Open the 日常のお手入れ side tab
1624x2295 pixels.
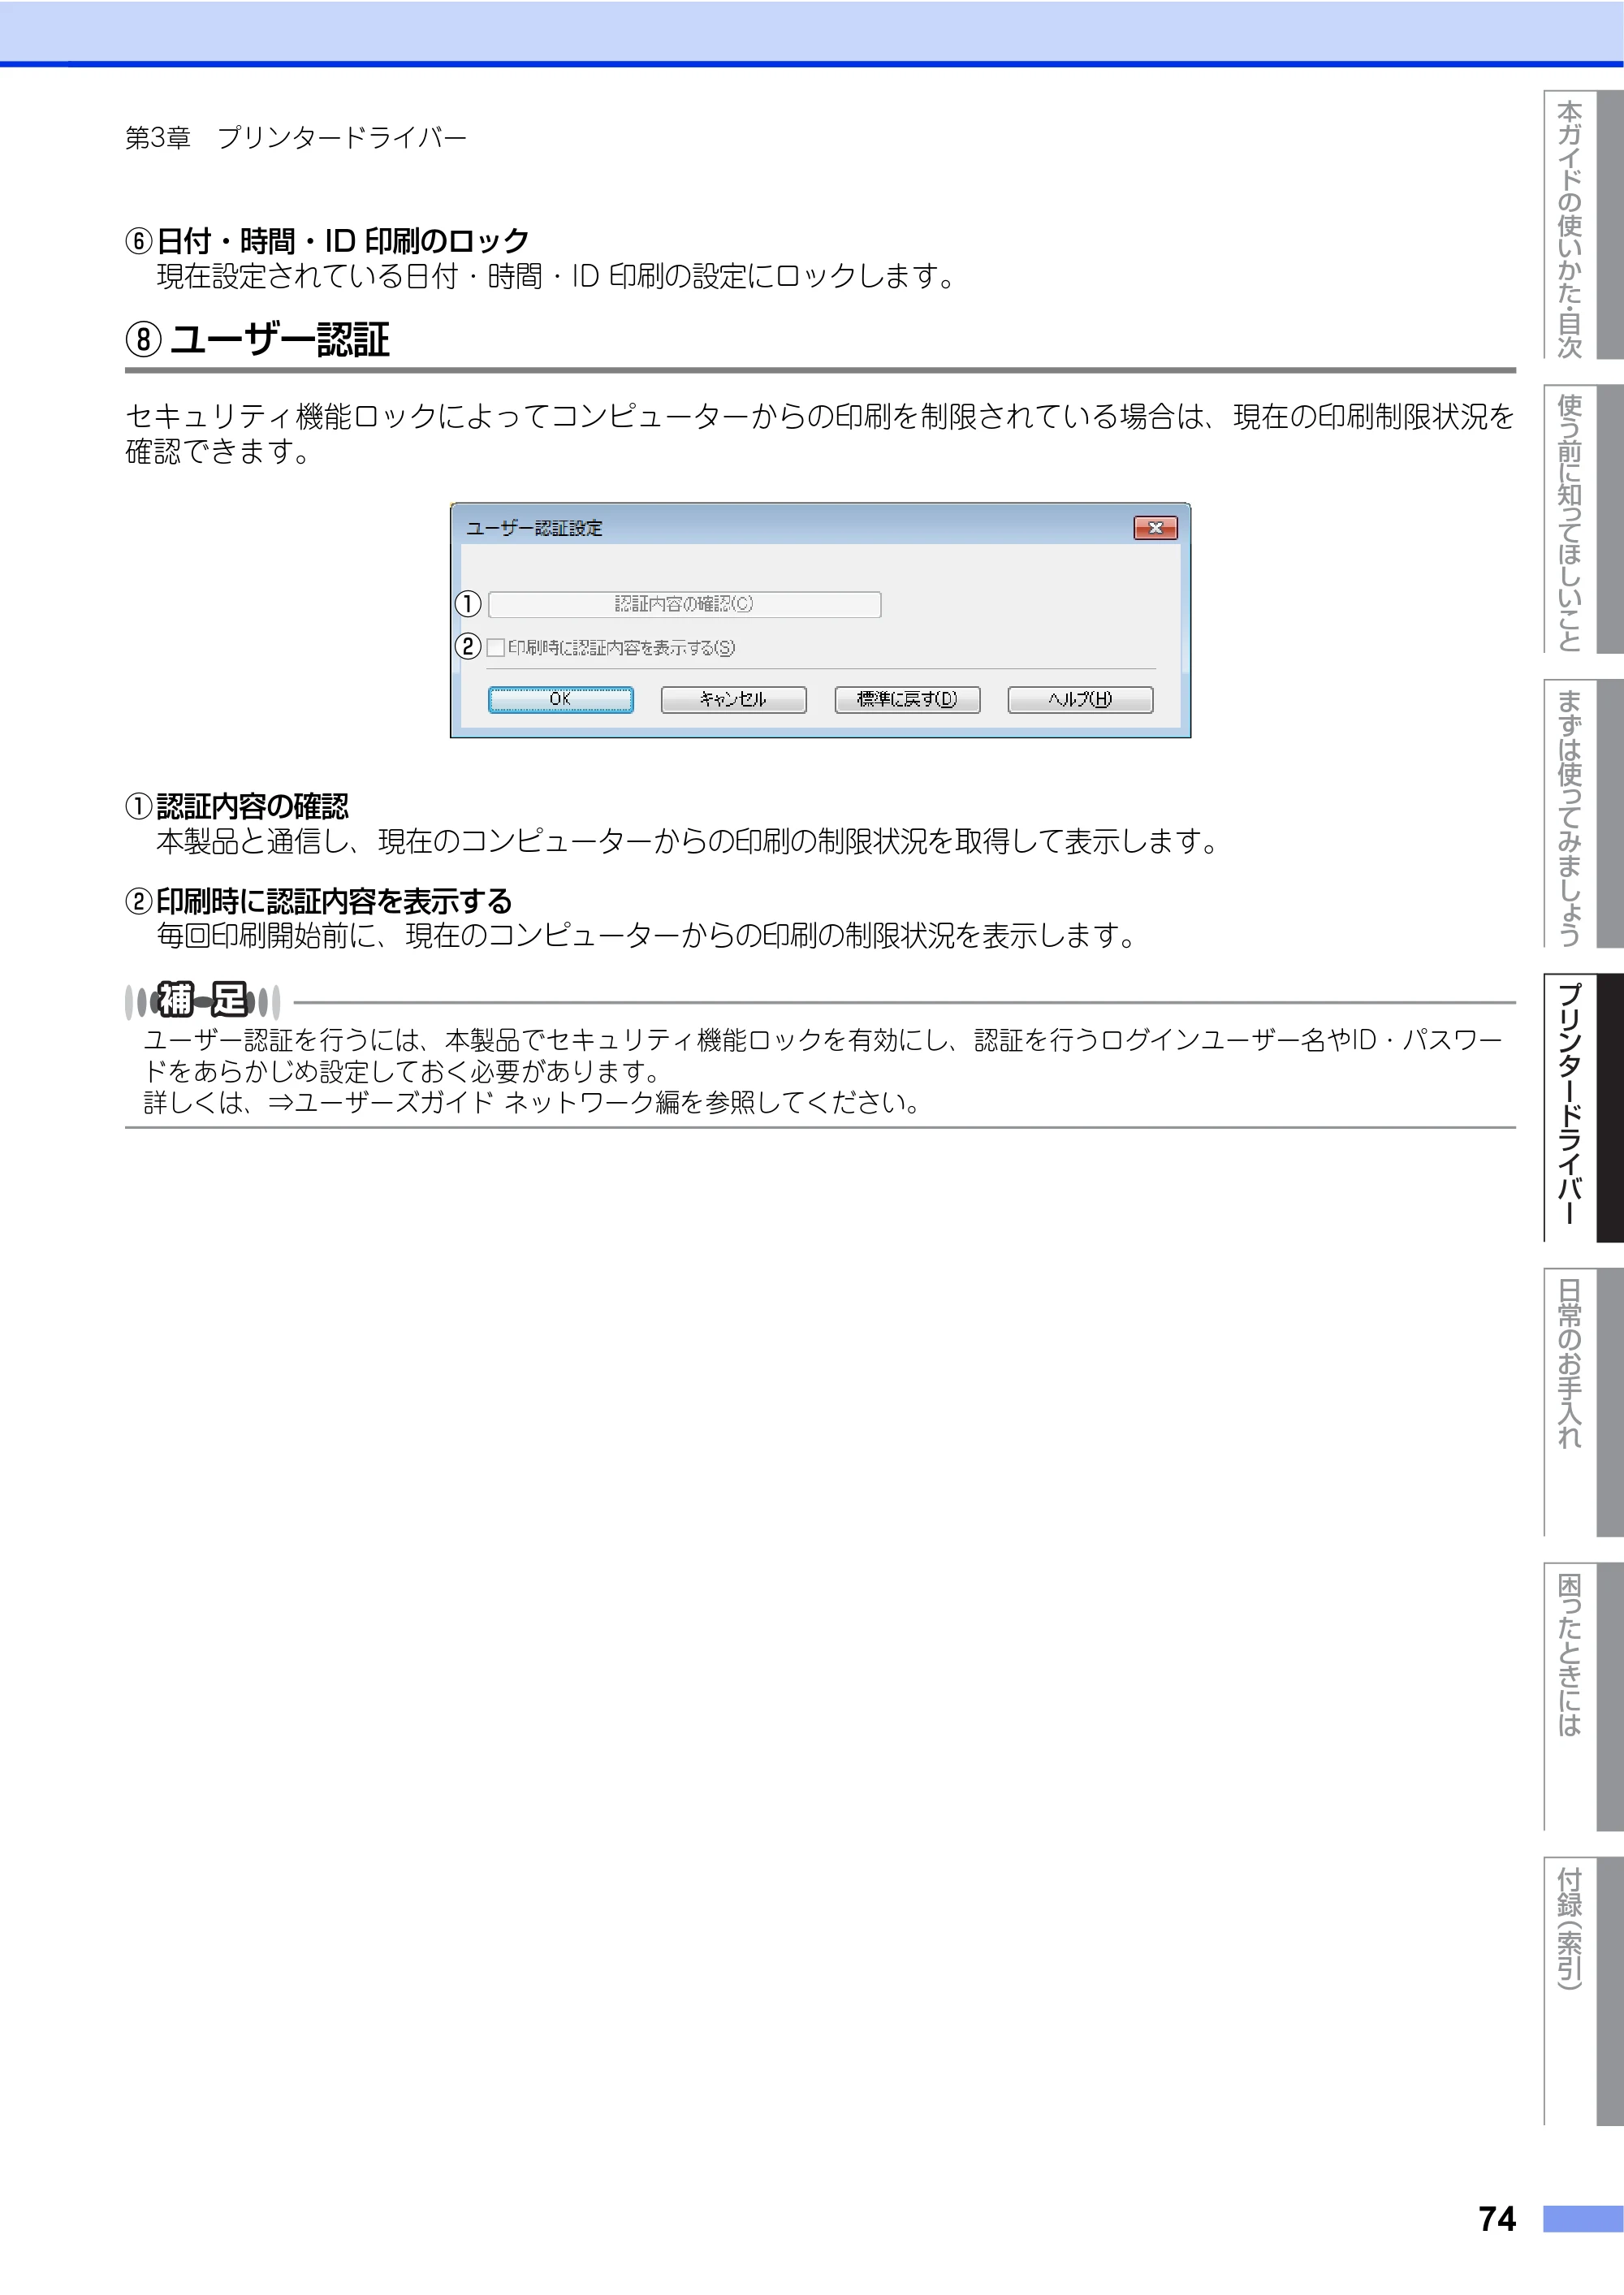pyautogui.click(x=1583, y=1402)
